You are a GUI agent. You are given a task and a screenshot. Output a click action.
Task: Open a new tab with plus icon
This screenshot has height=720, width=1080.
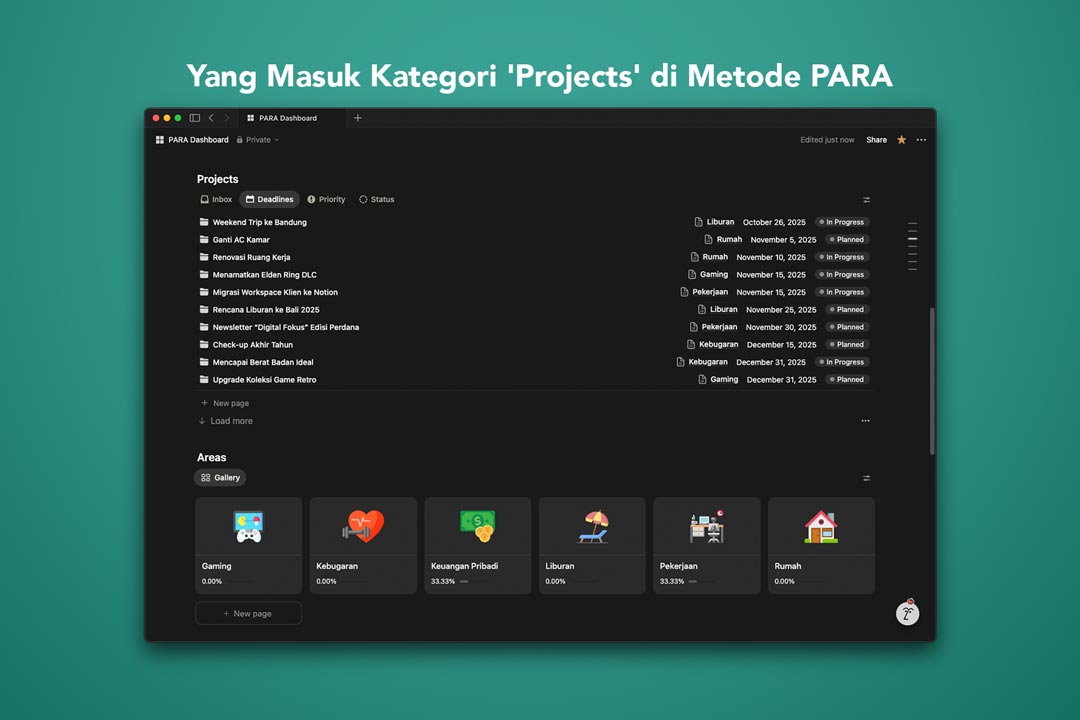(x=358, y=118)
